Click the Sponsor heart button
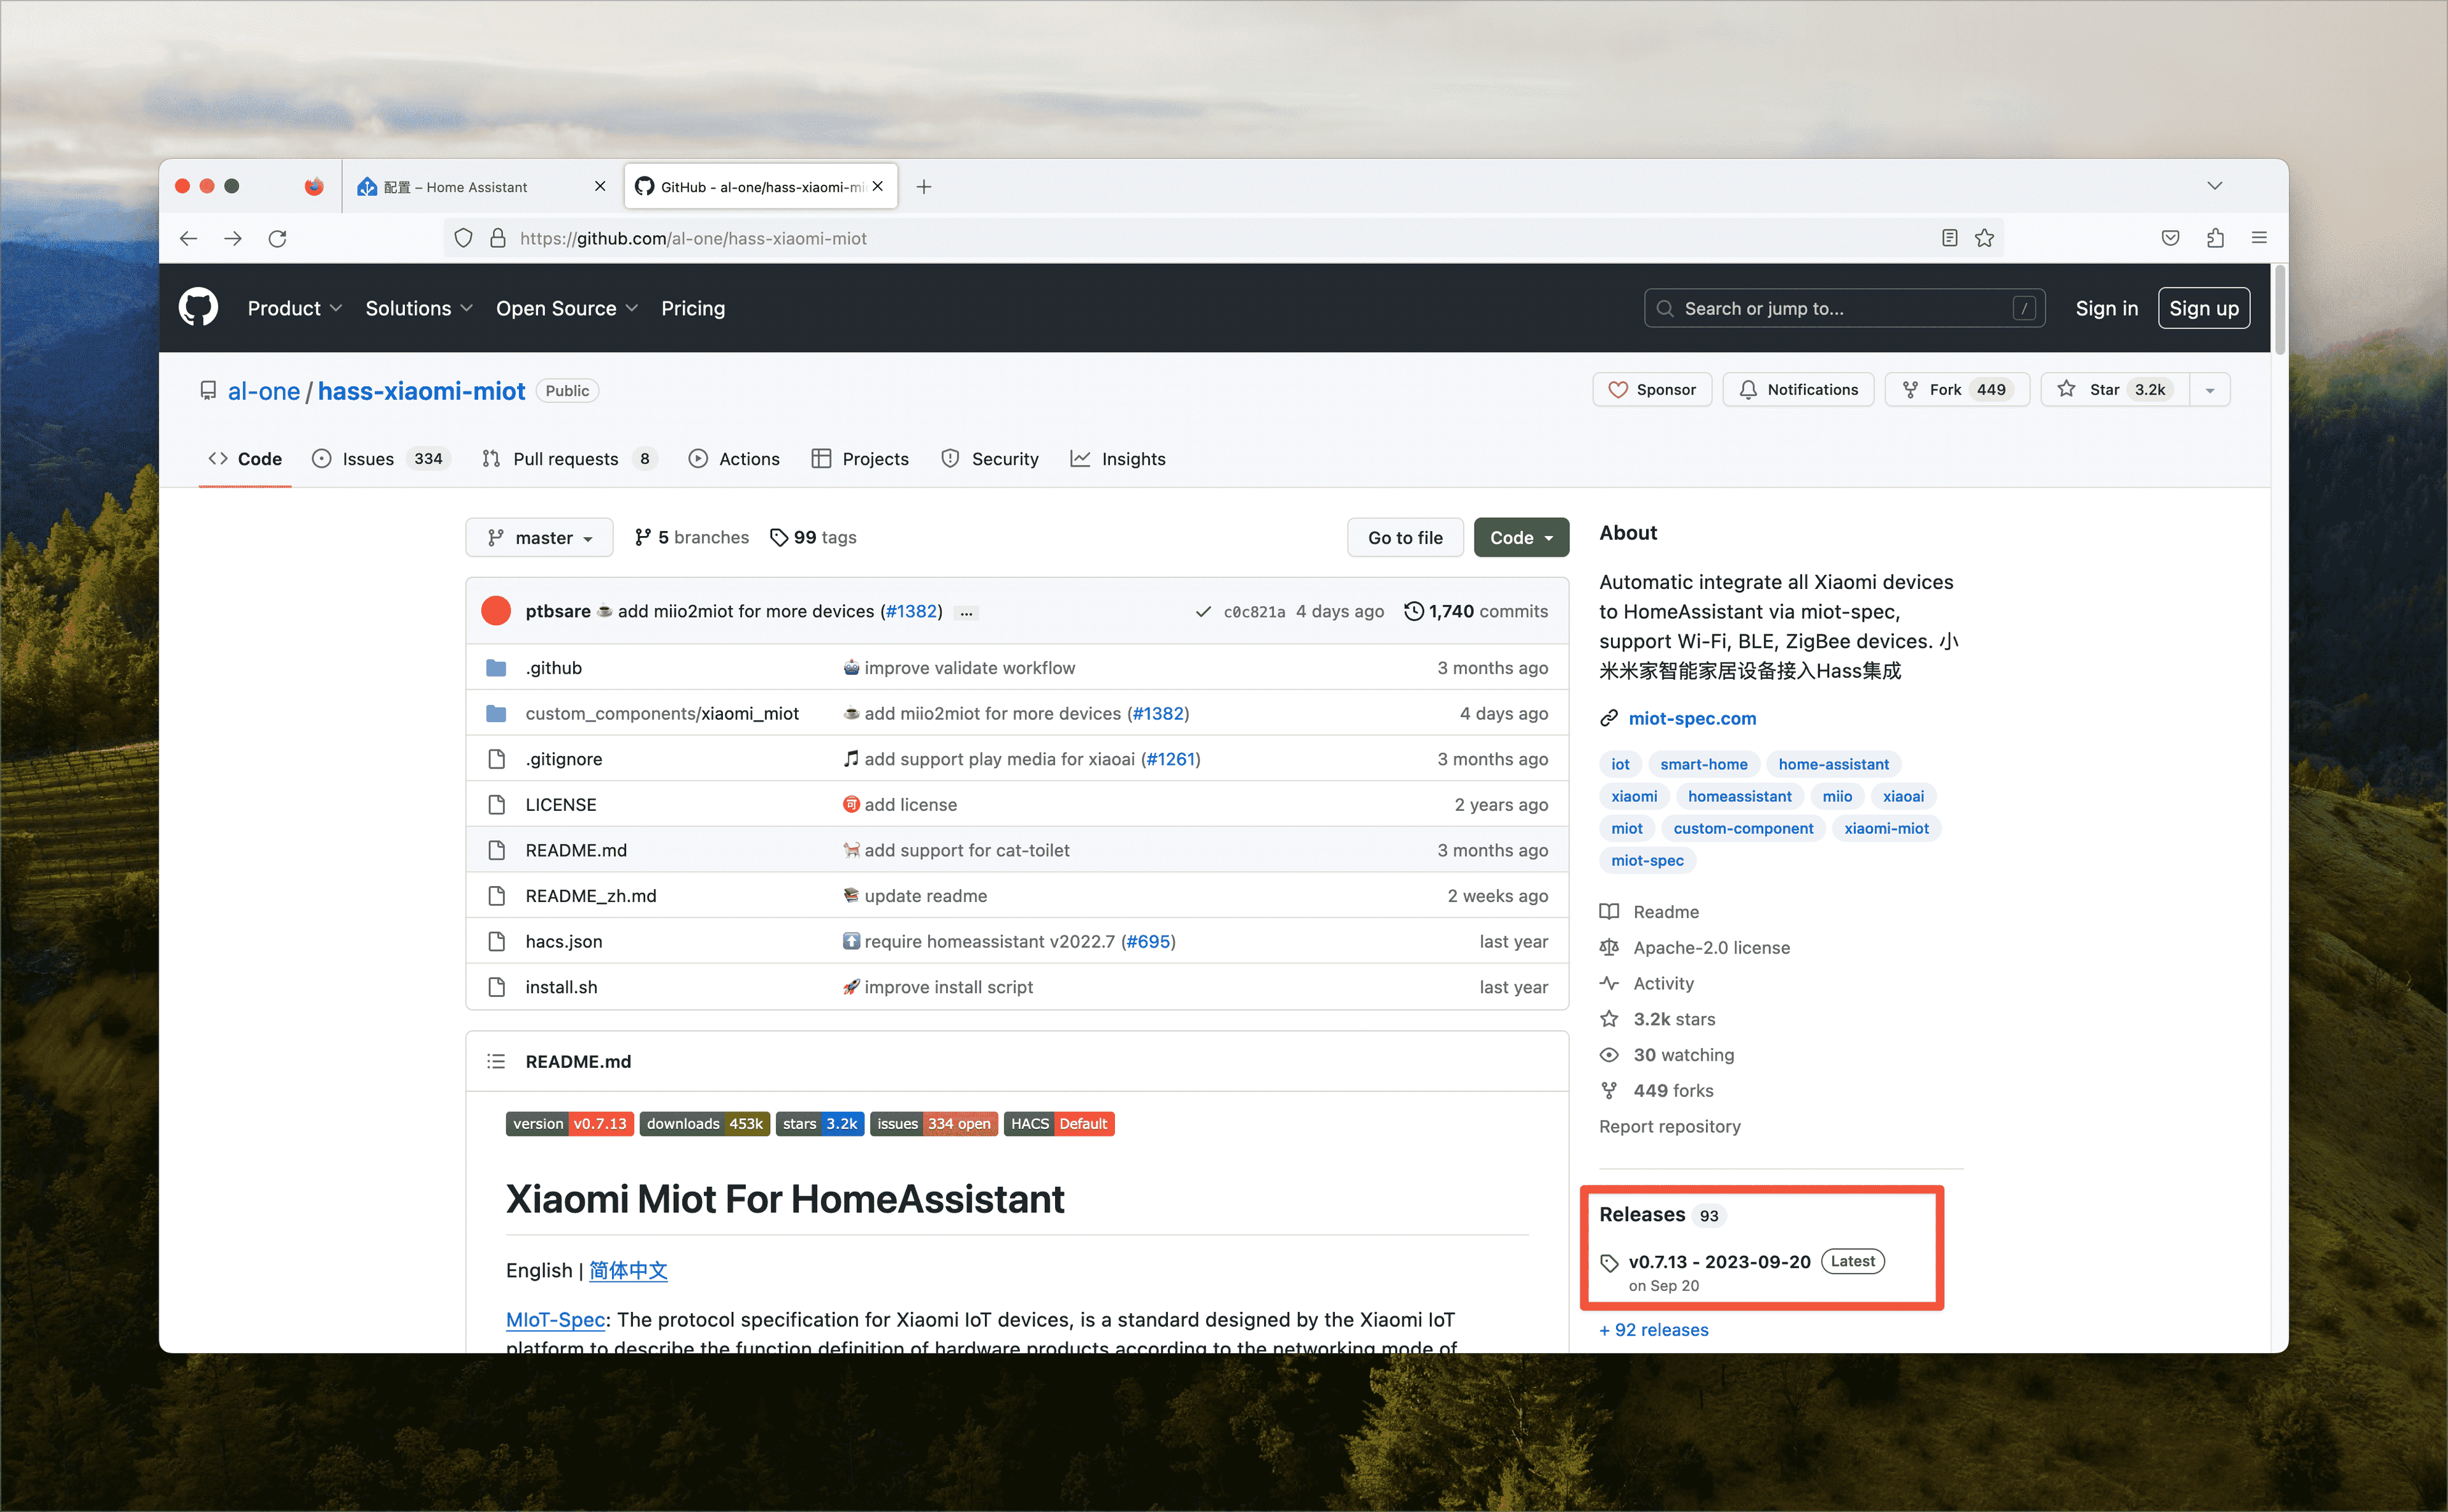 [x=1652, y=390]
